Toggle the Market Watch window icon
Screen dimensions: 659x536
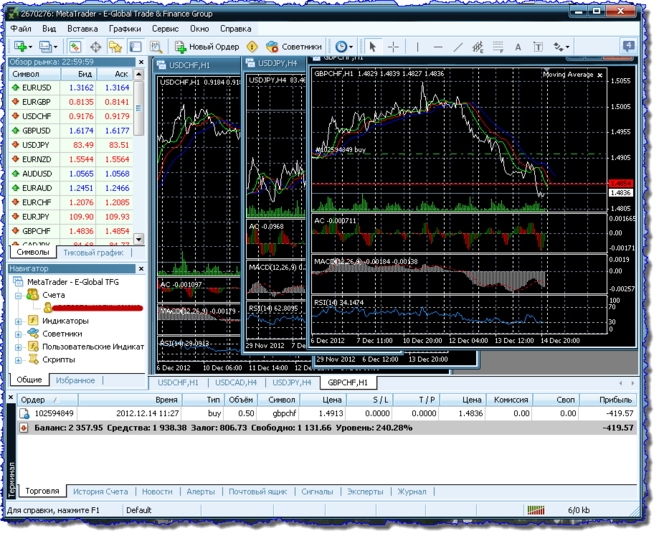click(x=75, y=46)
